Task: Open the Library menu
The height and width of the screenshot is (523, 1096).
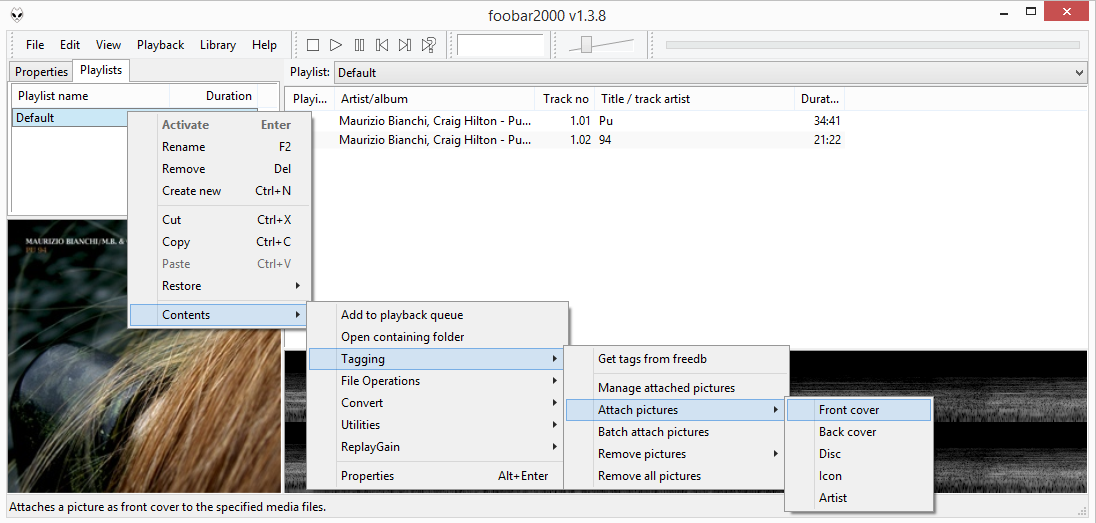Action: point(217,45)
